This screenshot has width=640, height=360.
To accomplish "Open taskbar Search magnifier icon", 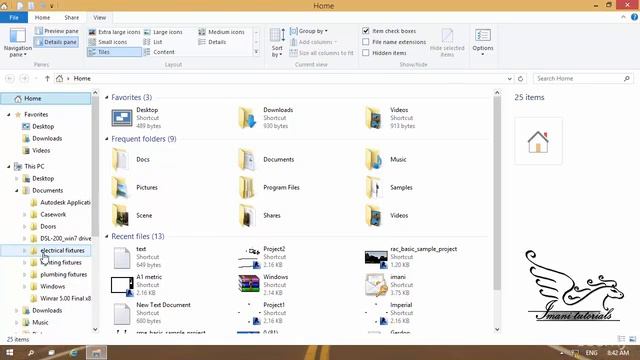I will point(31,353).
